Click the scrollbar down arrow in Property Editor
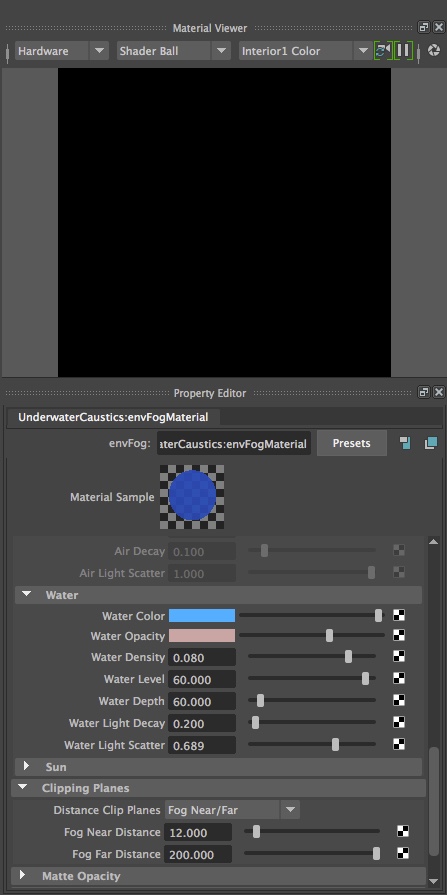 coord(433,881)
